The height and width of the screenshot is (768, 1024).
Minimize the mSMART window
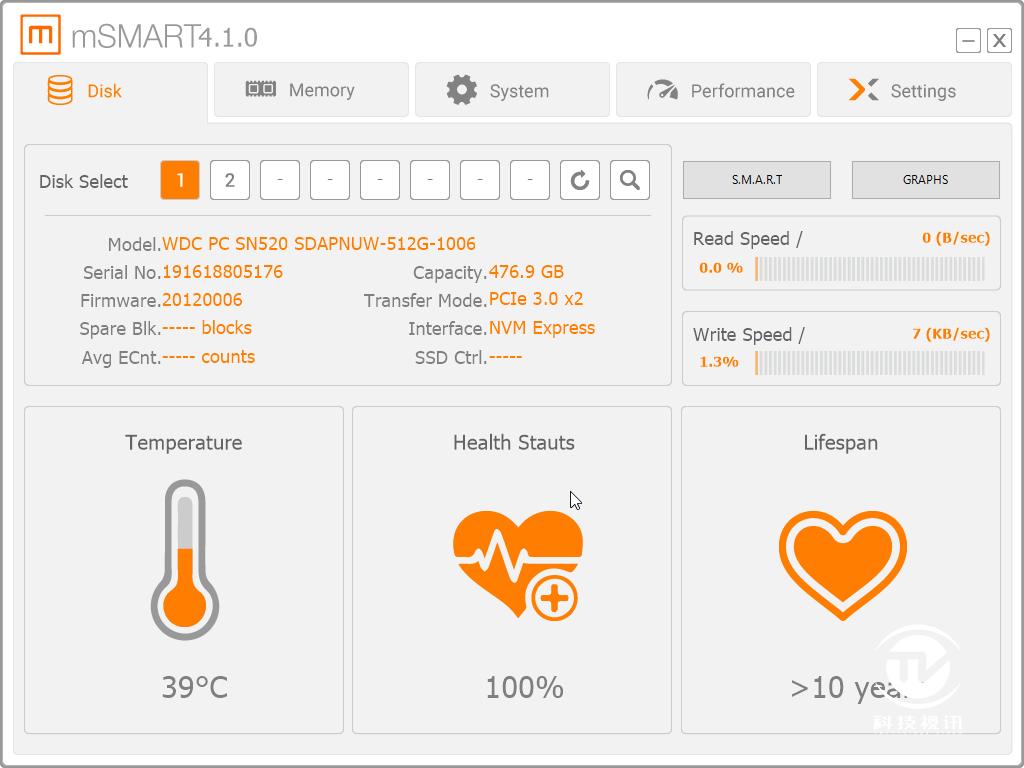tap(968, 40)
